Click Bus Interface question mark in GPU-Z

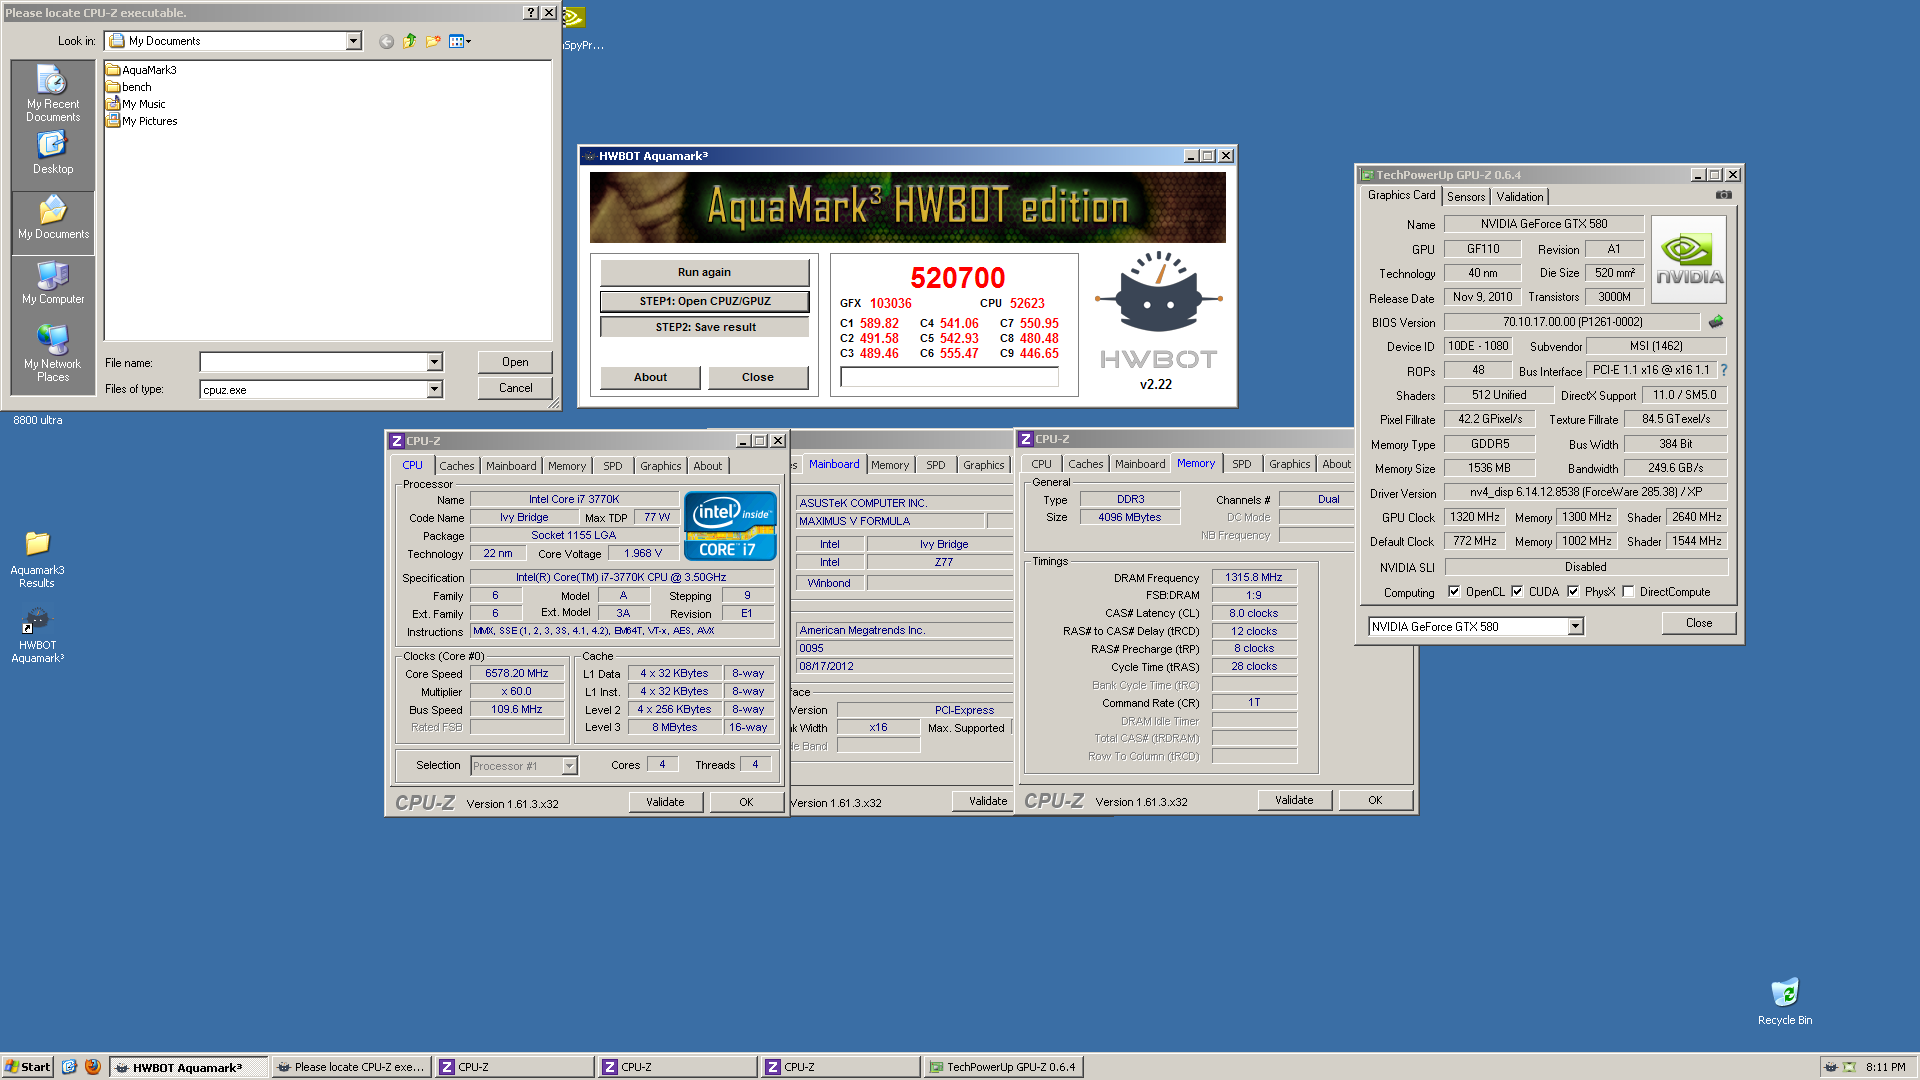1724,370
